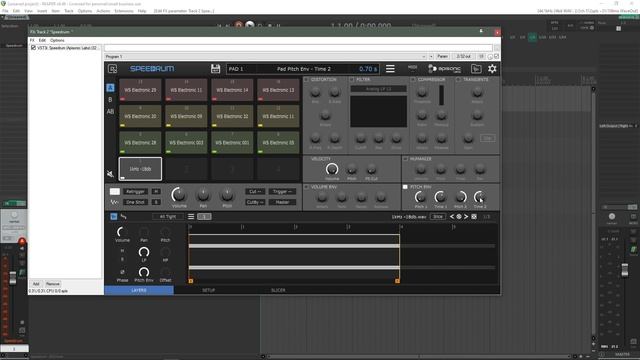
Task: Select pad bank A
Action: [110, 88]
